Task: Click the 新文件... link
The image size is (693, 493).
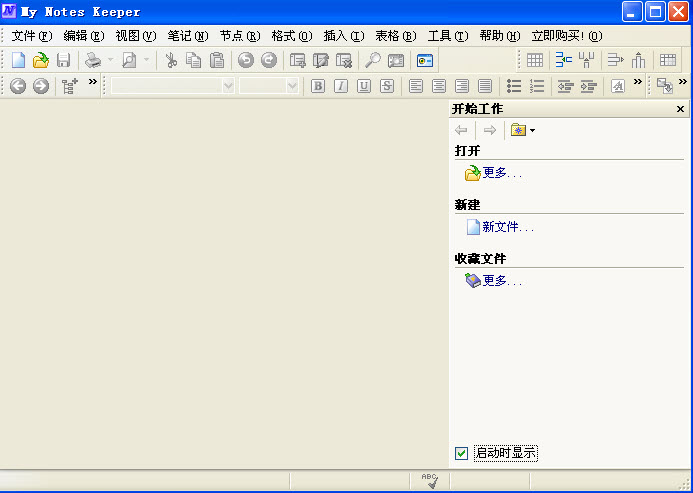Action: pos(507,227)
